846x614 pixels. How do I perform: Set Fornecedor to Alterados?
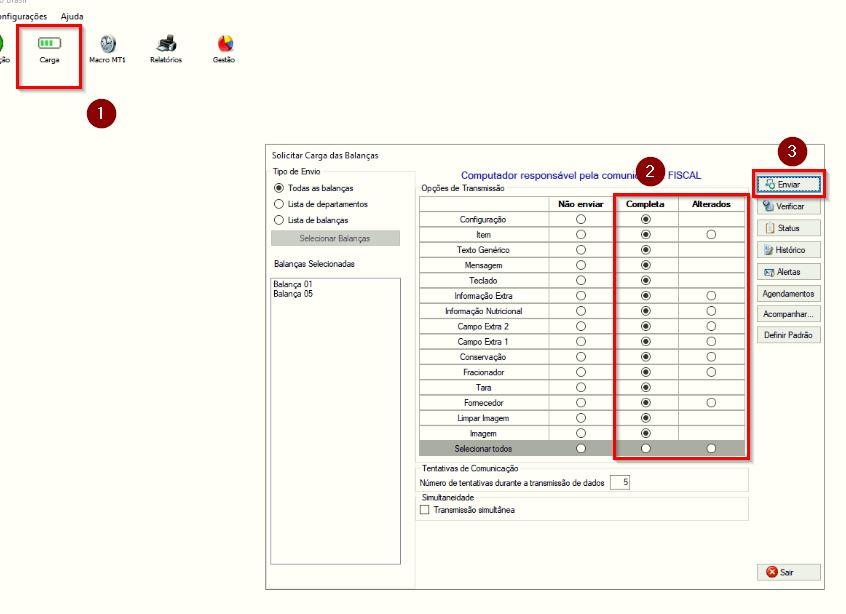711,403
